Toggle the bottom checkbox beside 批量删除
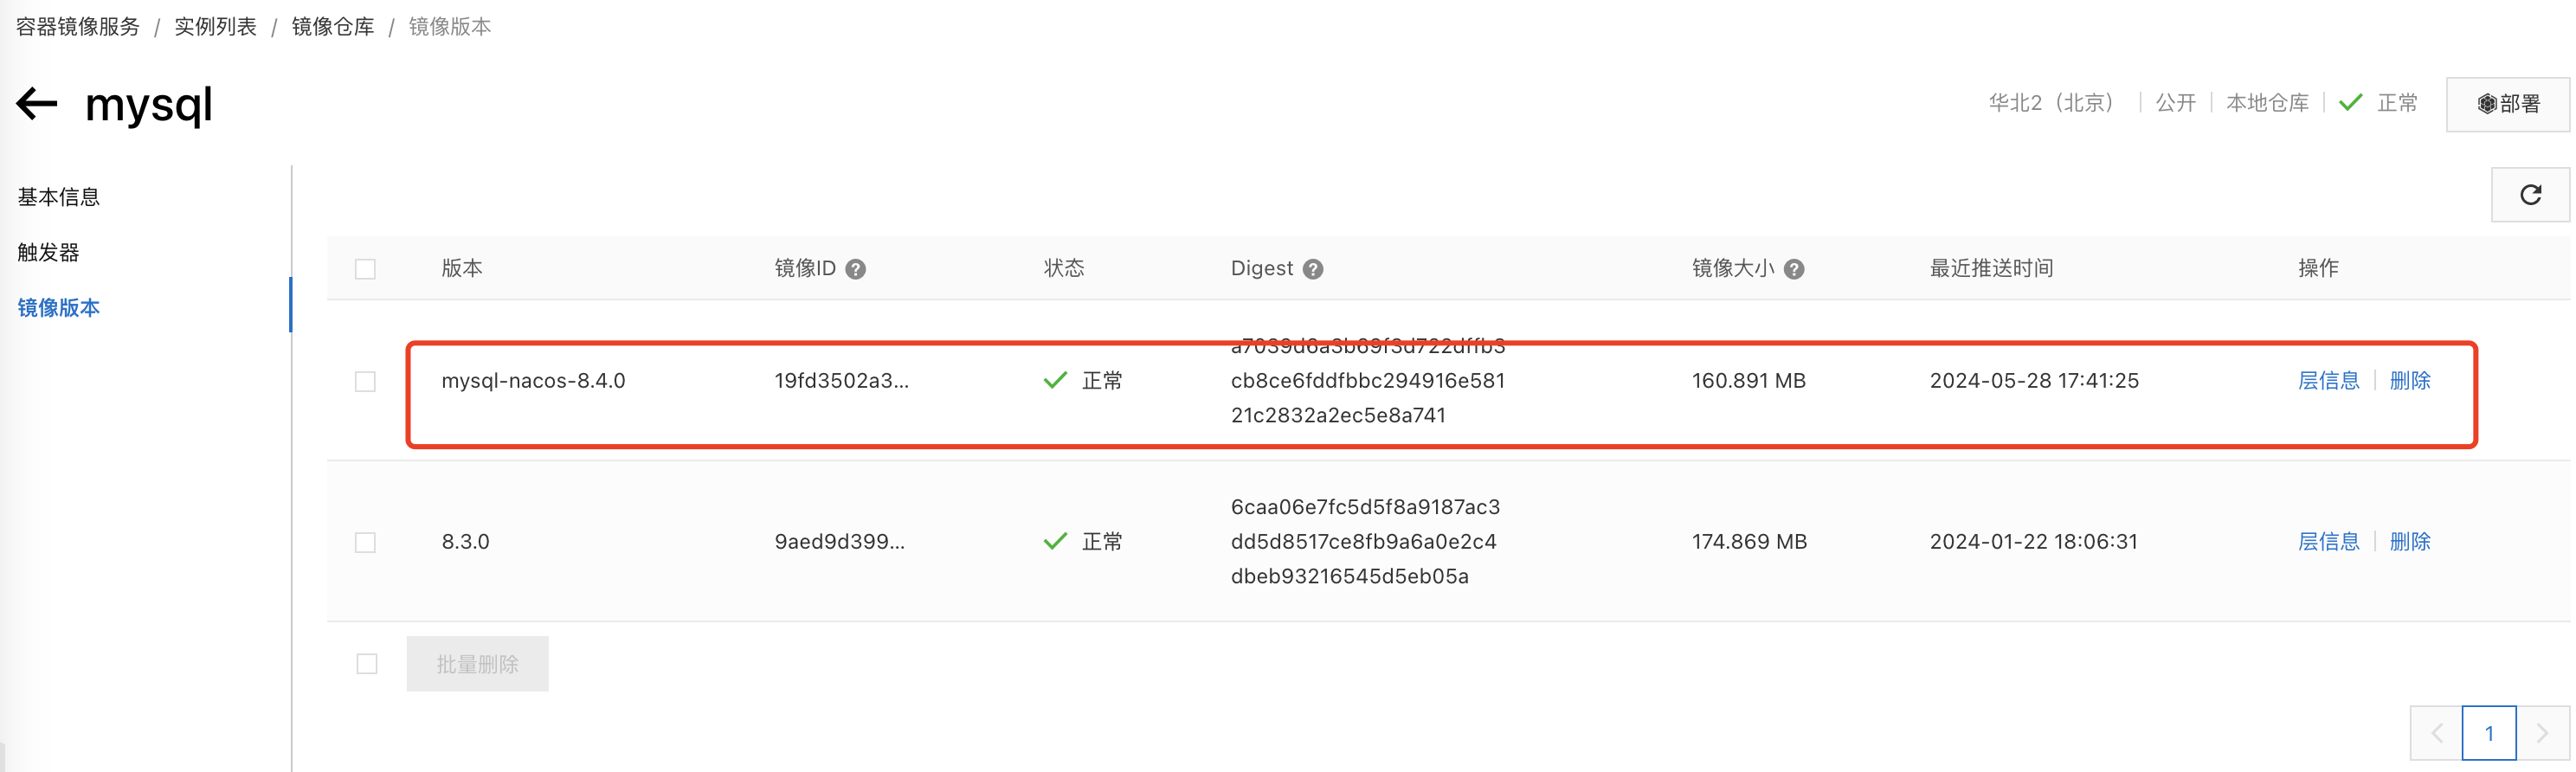Screen dimensions: 2576x772 click(367, 664)
